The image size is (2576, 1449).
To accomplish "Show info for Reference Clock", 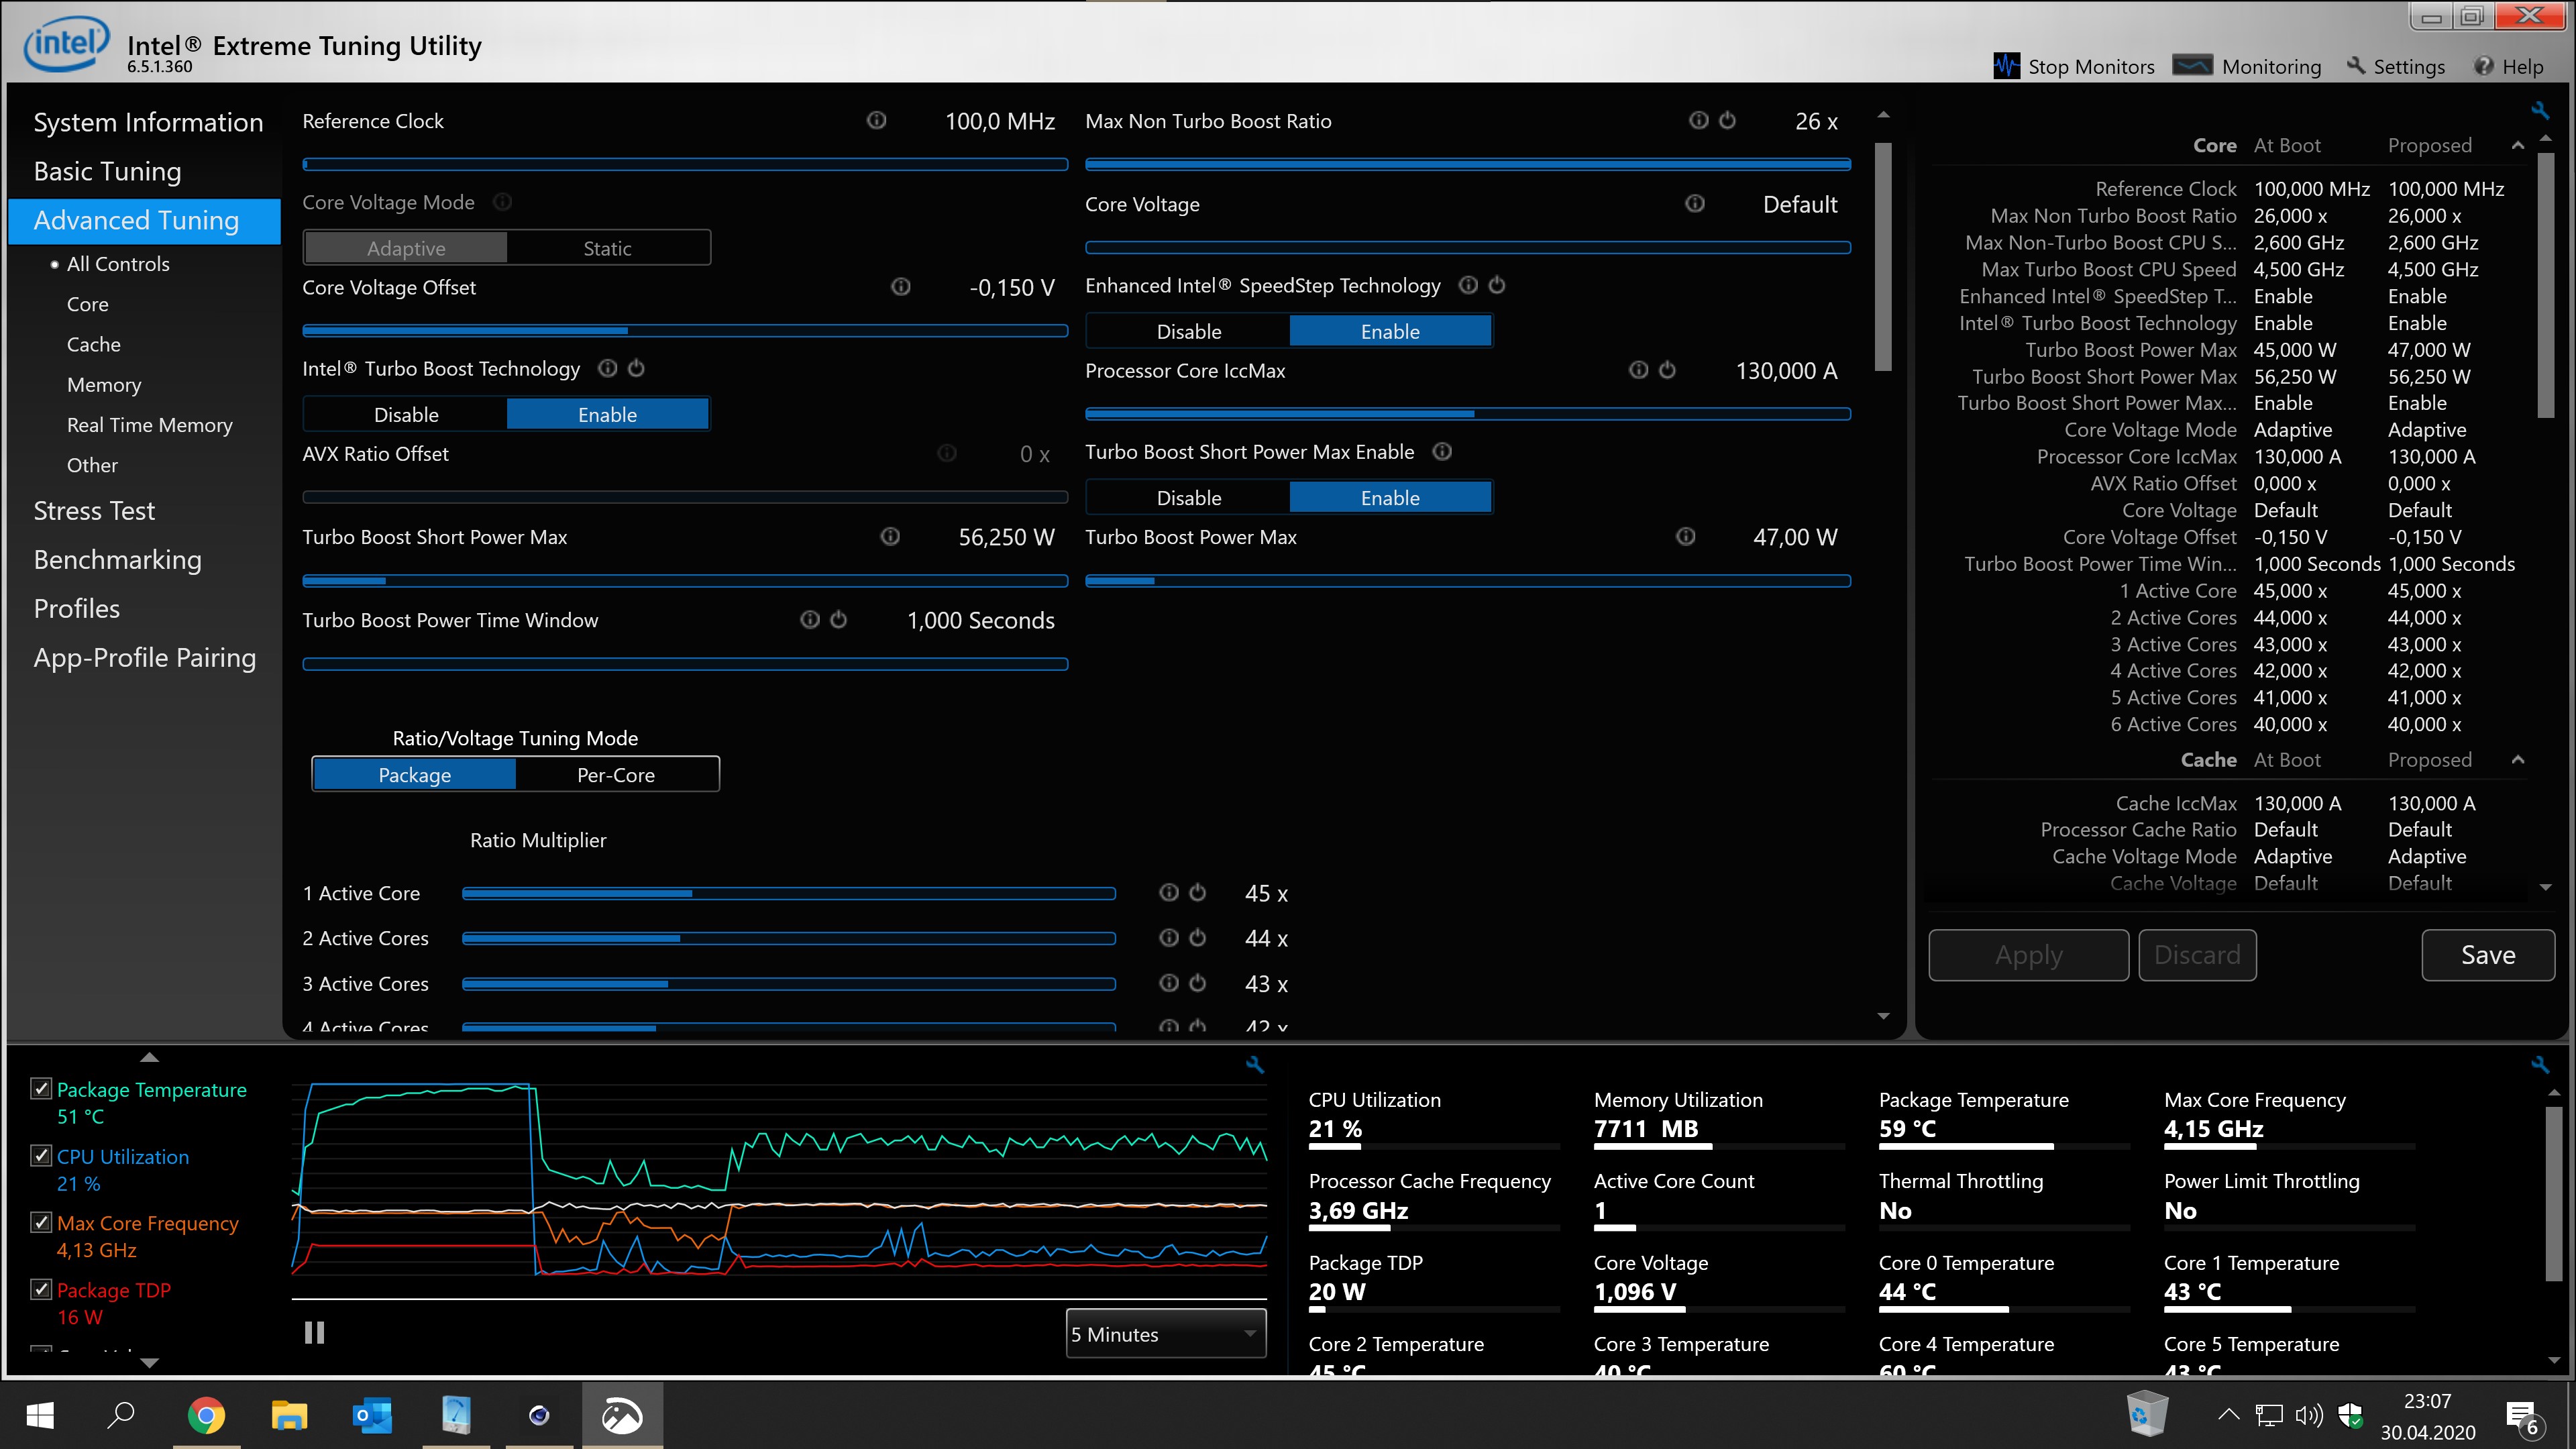I will (x=876, y=120).
